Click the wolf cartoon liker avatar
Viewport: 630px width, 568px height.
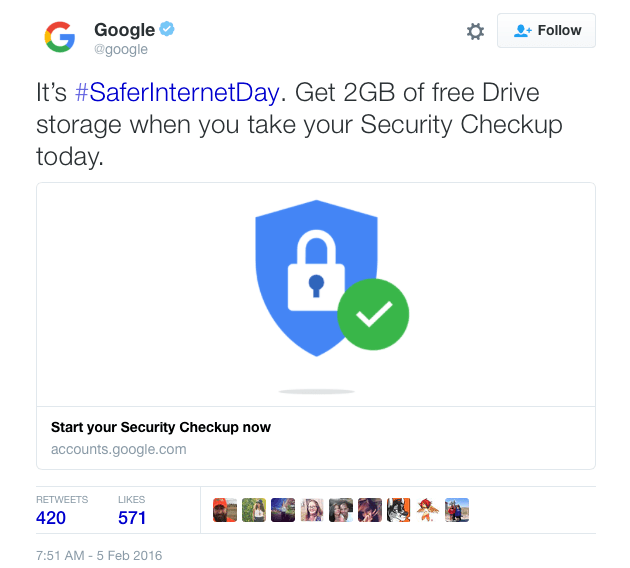399,511
